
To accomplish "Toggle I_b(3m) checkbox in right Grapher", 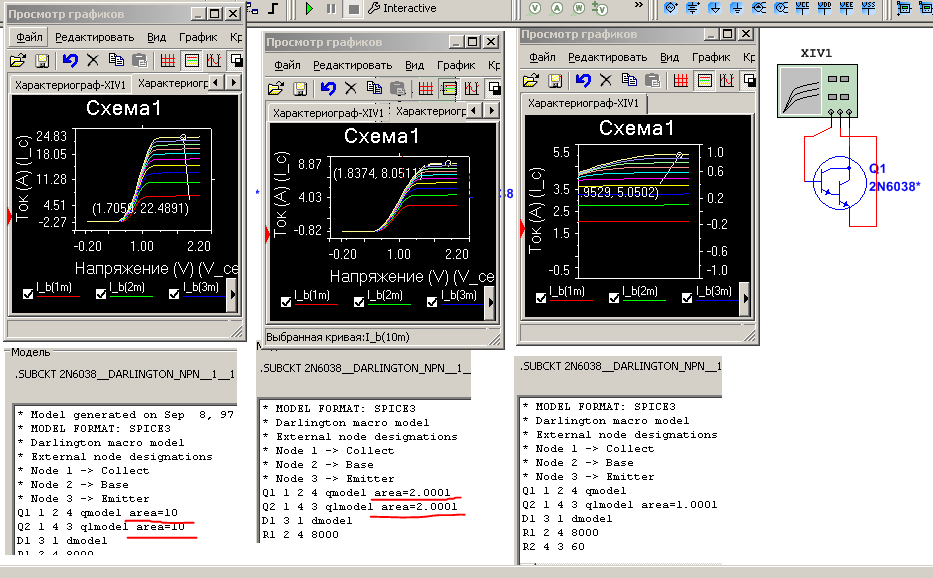I will click(689, 297).
